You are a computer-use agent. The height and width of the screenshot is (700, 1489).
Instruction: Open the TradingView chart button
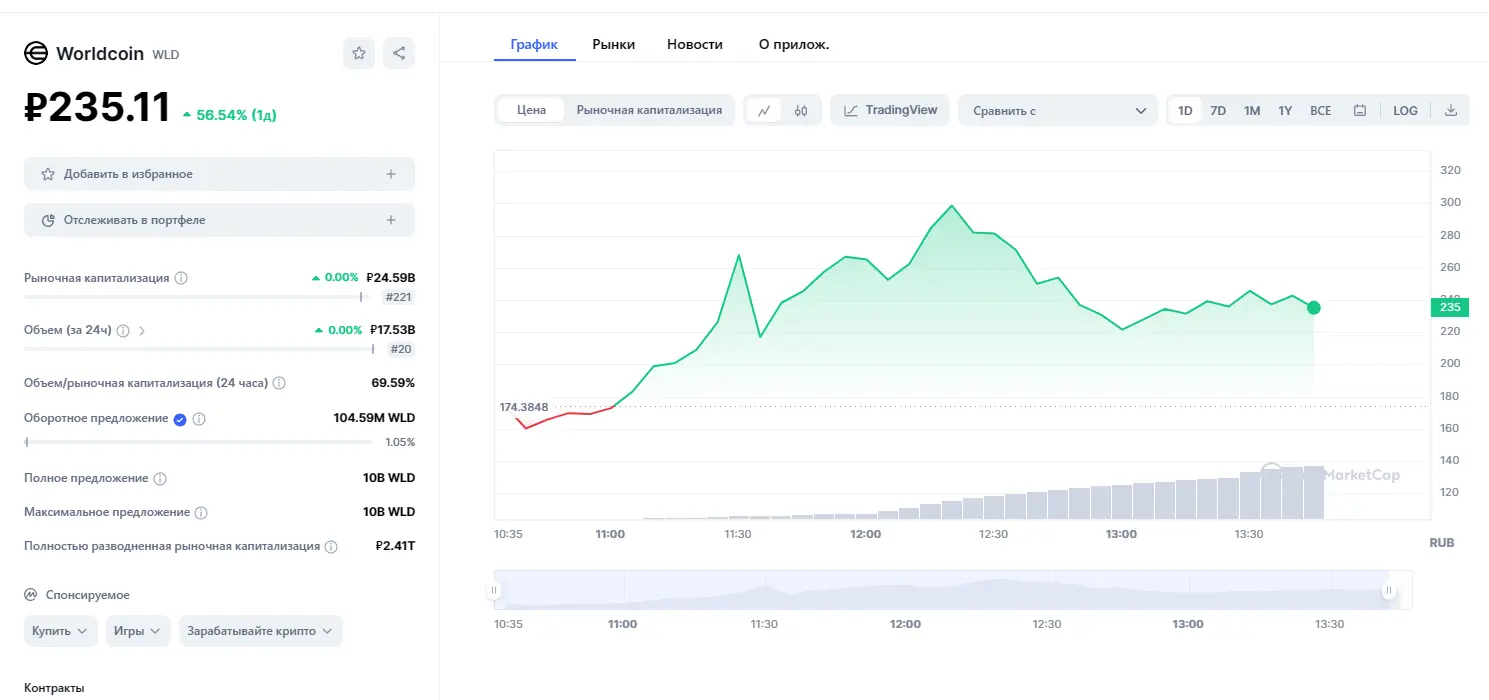(x=890, y=110)
